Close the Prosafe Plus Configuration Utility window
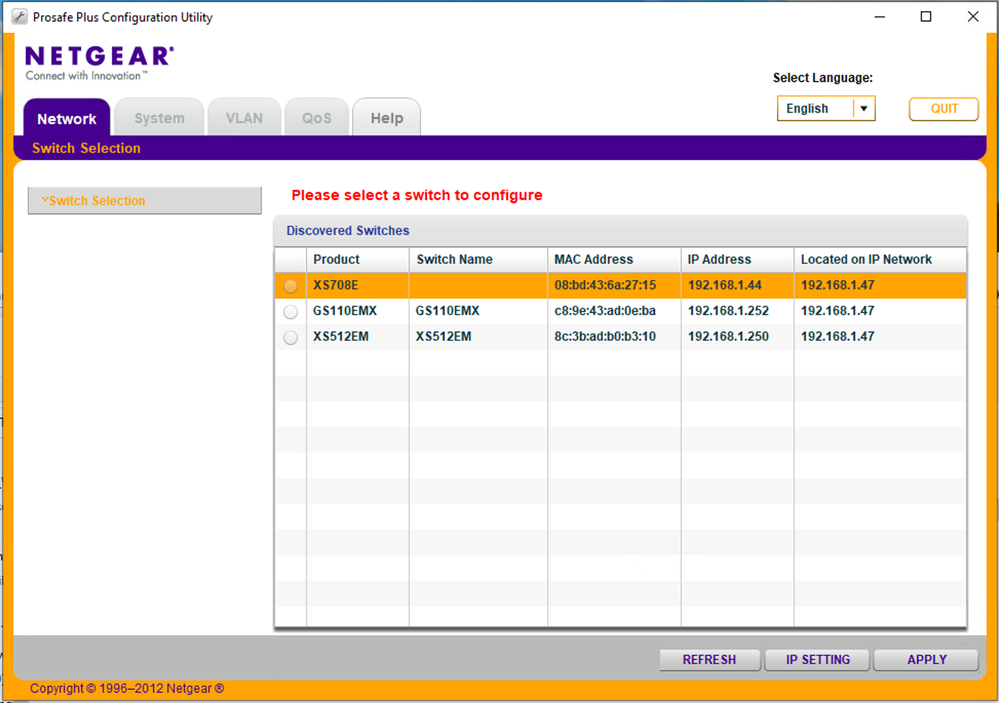999x703 pixels. 973,17
